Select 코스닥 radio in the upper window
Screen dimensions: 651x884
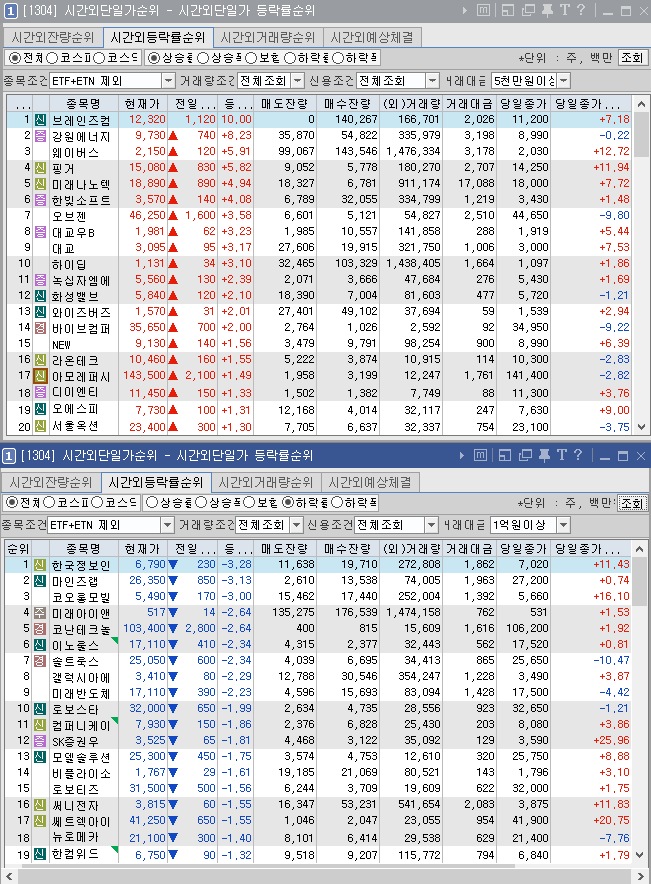(x=99, y=58)
